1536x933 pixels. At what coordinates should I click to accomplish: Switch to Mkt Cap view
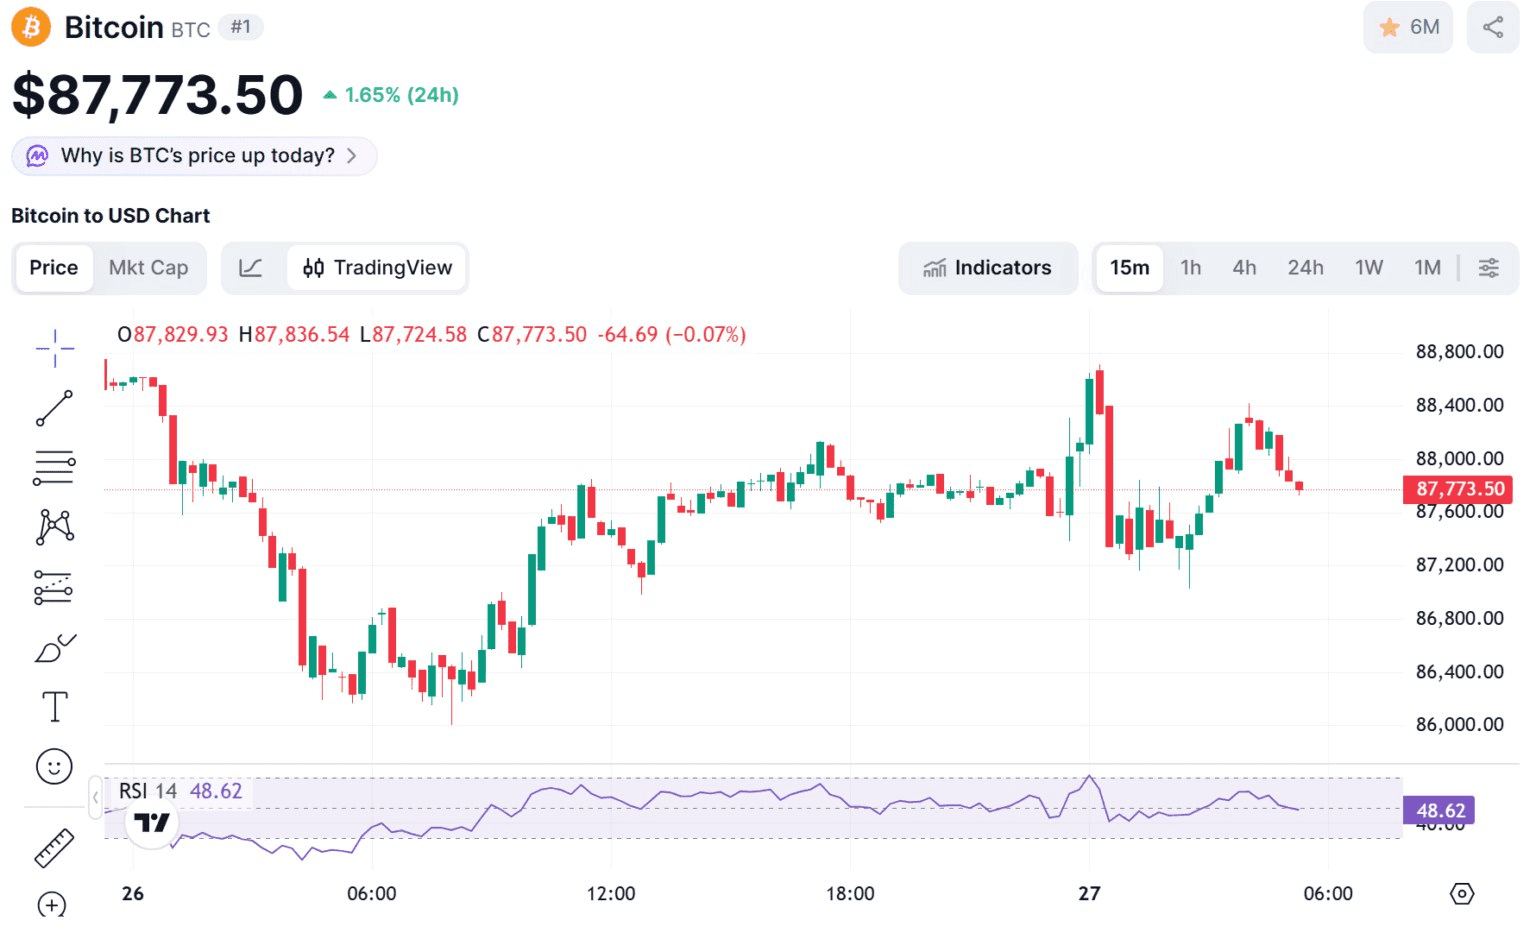click(x=148, y=268)
